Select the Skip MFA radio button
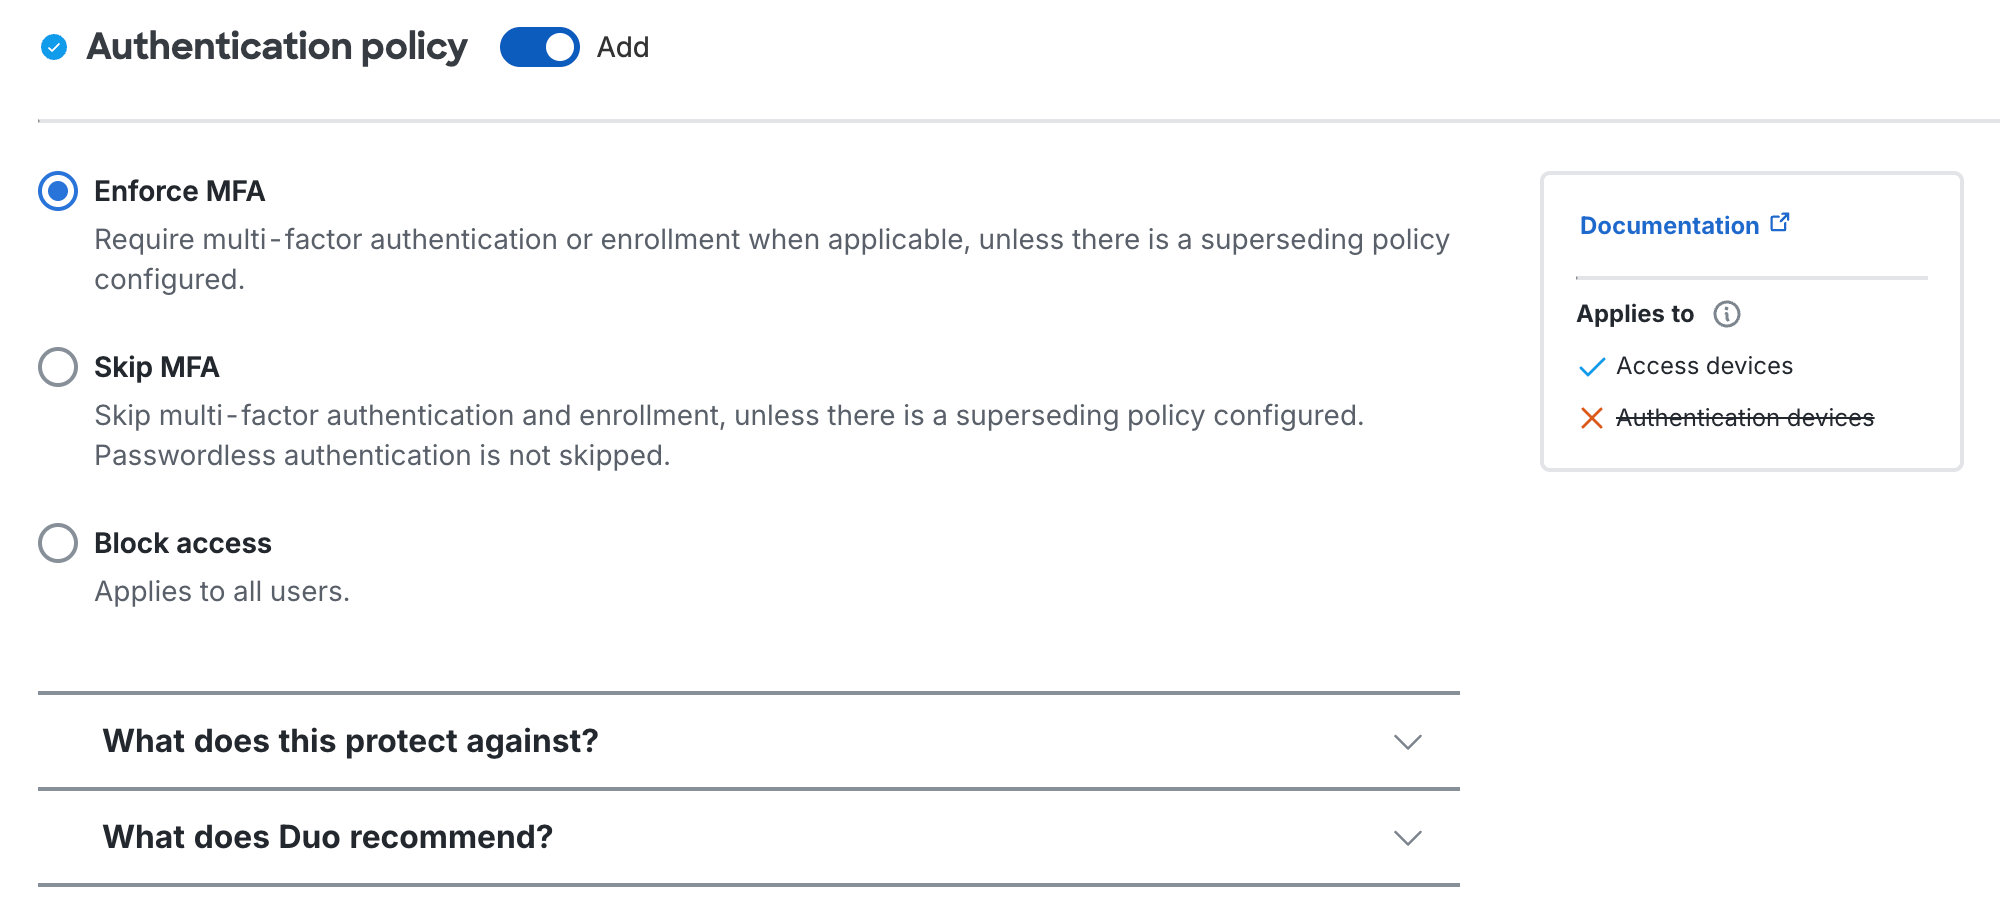The height and width of the screenshot is (917, 2000). pos(58,367)
